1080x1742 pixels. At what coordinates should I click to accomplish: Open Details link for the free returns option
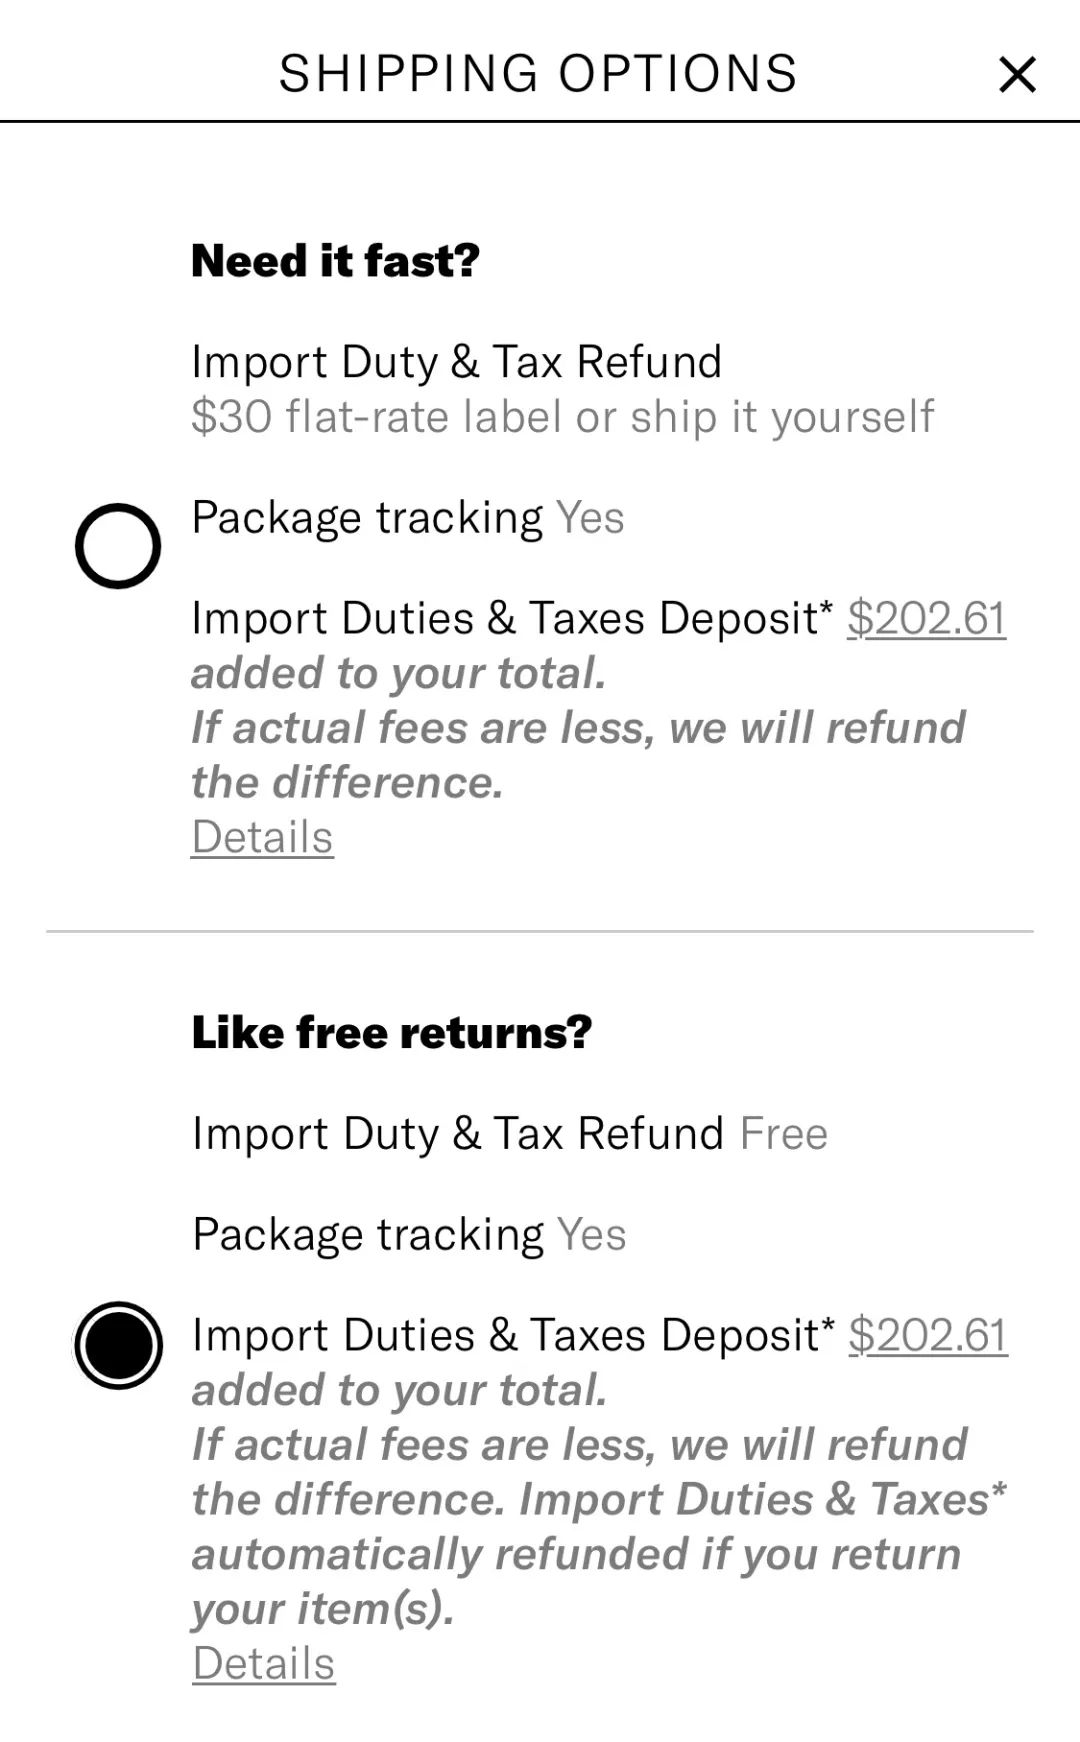[x=263, y=1663]
